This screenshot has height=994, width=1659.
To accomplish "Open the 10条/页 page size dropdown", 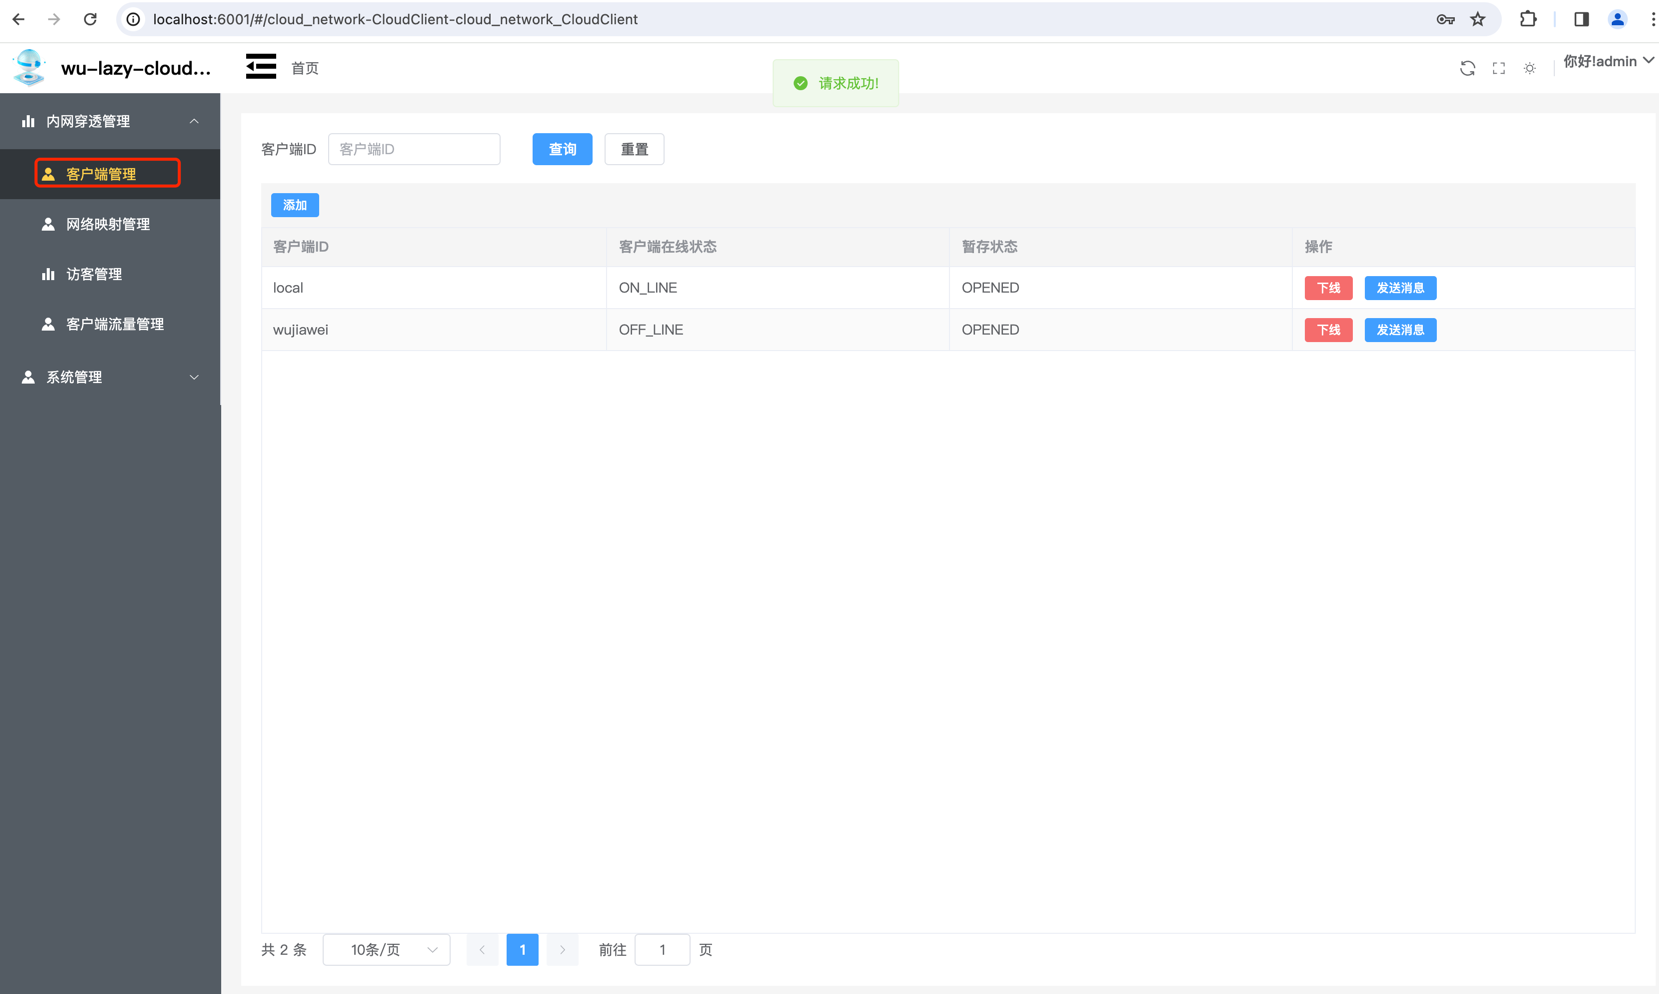I will pyautogui.click(x=386, y=949).
